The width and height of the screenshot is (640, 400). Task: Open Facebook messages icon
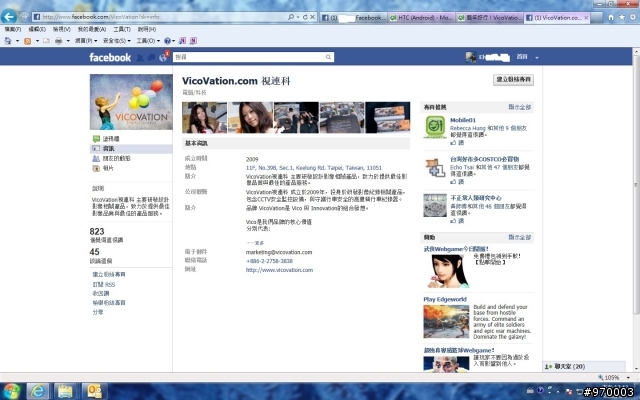(x=151, y=58)
